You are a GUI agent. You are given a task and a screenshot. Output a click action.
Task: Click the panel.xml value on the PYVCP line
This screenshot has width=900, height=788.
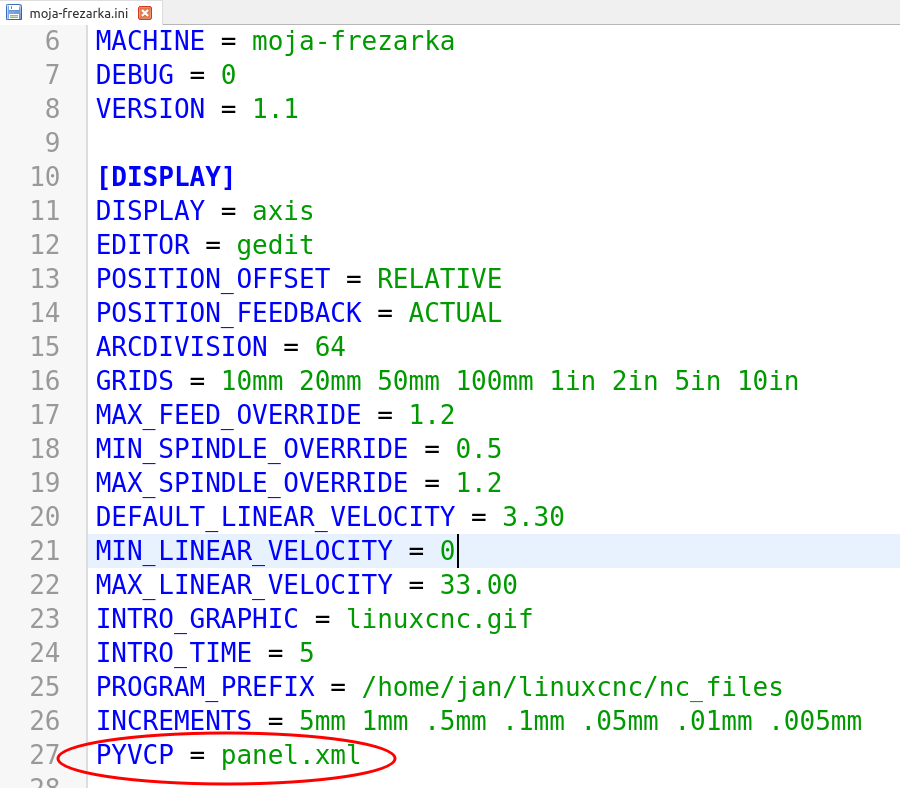tap(290, 755)
